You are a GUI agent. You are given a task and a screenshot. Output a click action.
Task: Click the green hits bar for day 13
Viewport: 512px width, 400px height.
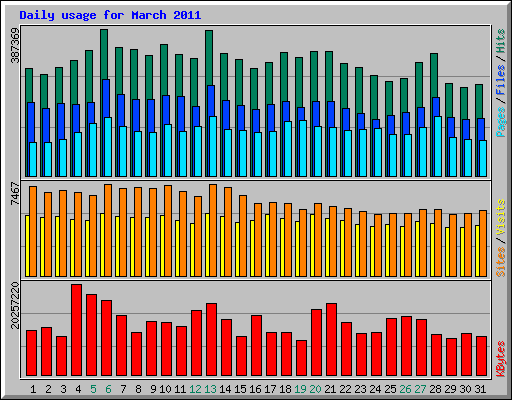coord(209,57)
